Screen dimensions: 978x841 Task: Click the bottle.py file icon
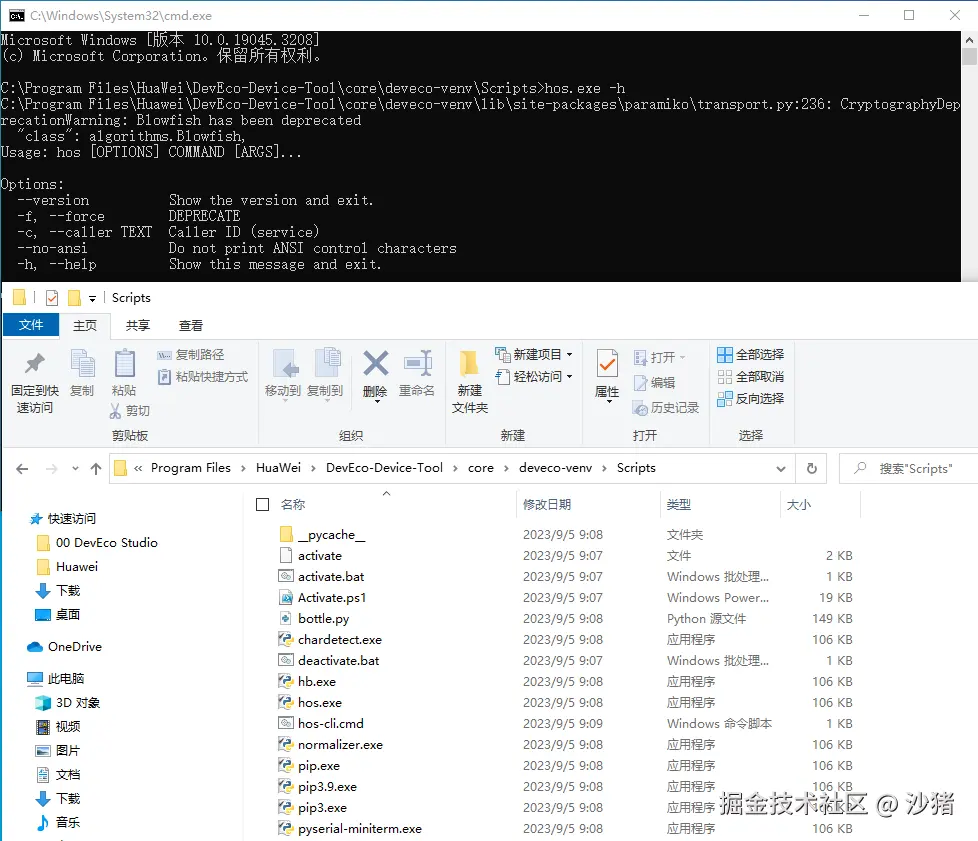click(286, 618)
